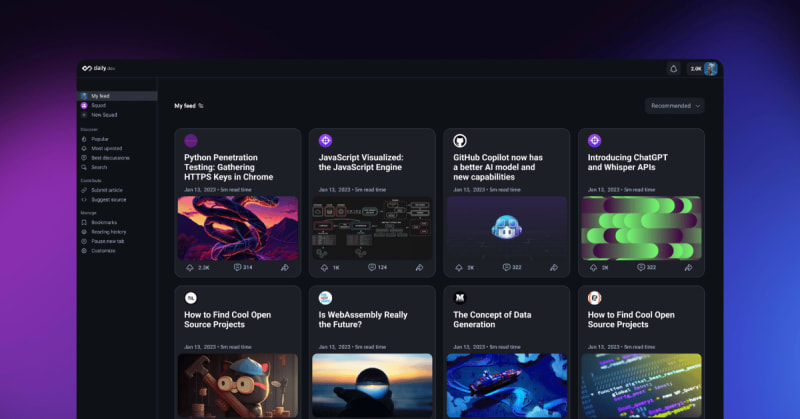
Task: Open Reading history
Action: [x=108, y=232]
